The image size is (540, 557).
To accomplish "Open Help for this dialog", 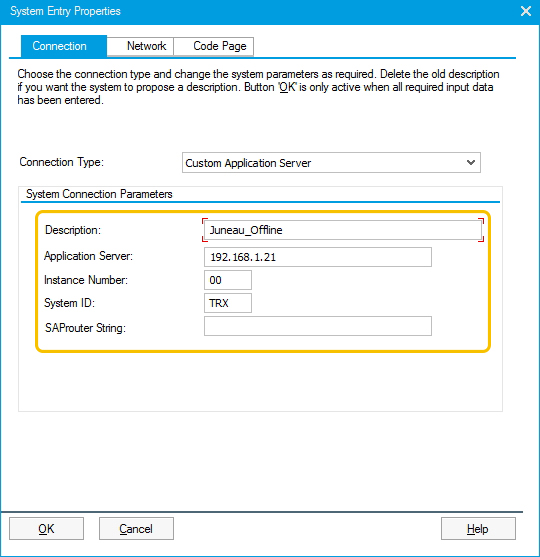I will (478, 529).
